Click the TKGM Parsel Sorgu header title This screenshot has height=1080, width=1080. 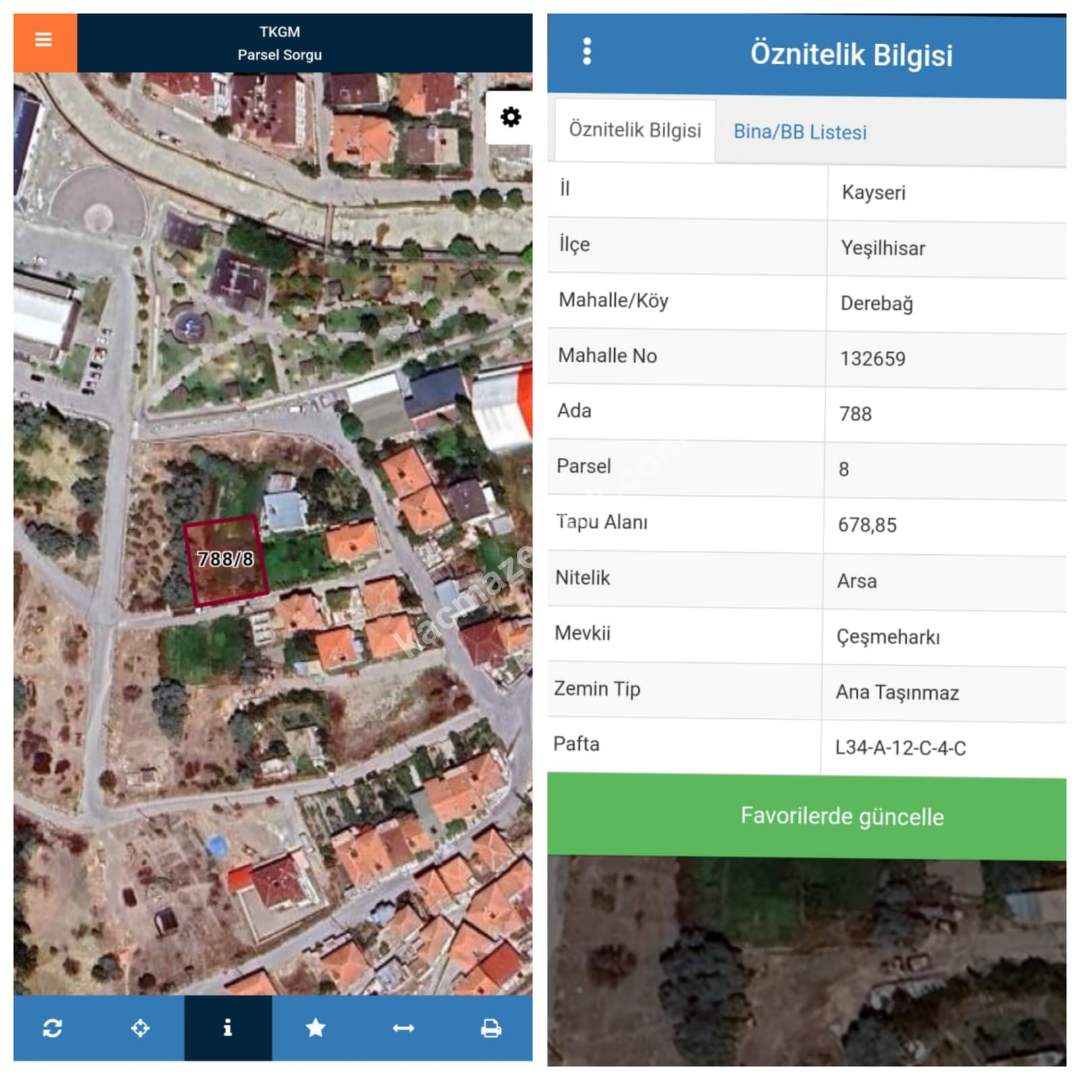click(x=280, y=43)
